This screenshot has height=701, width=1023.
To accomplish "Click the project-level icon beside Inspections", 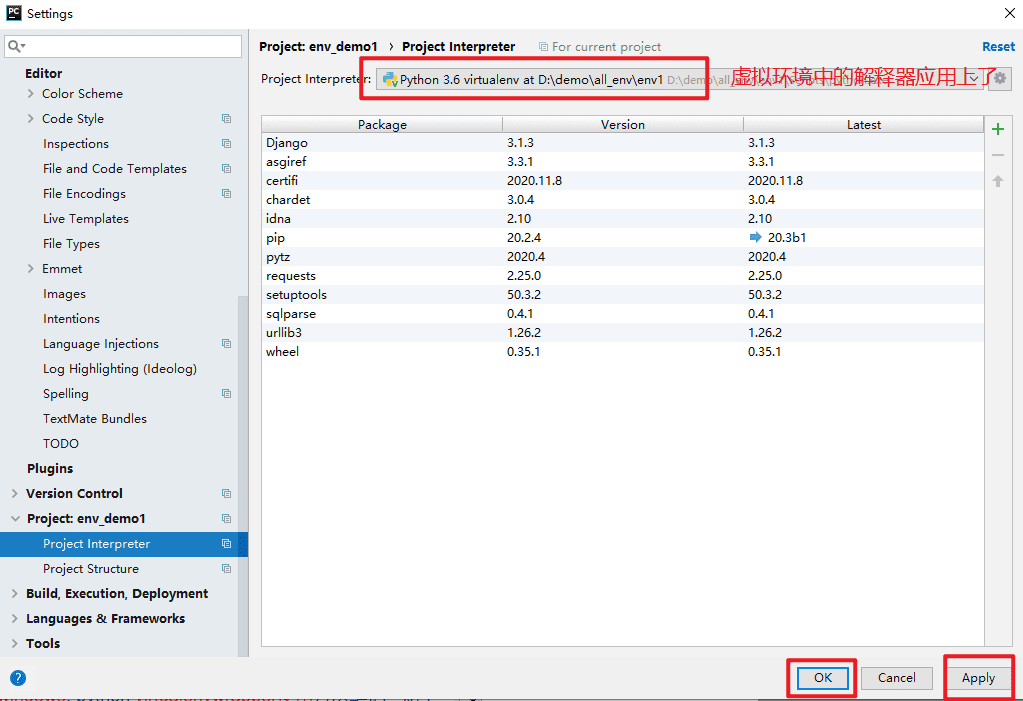I will 226,144.
